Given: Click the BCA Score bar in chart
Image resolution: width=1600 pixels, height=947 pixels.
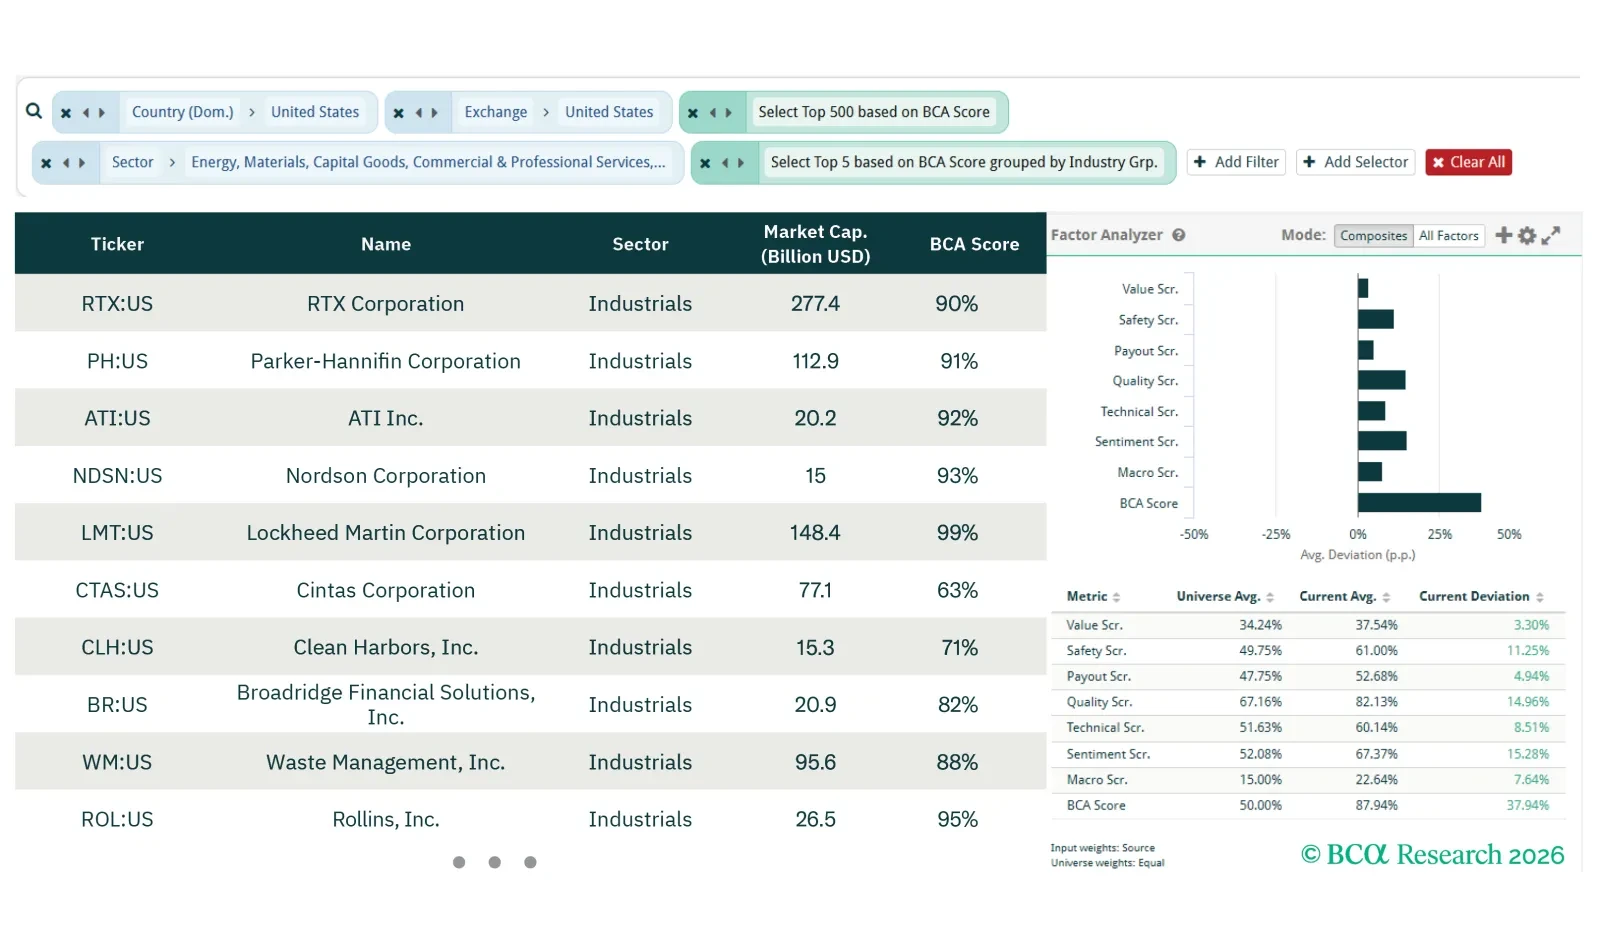Looking at the screenshot, I should 1419,503.
